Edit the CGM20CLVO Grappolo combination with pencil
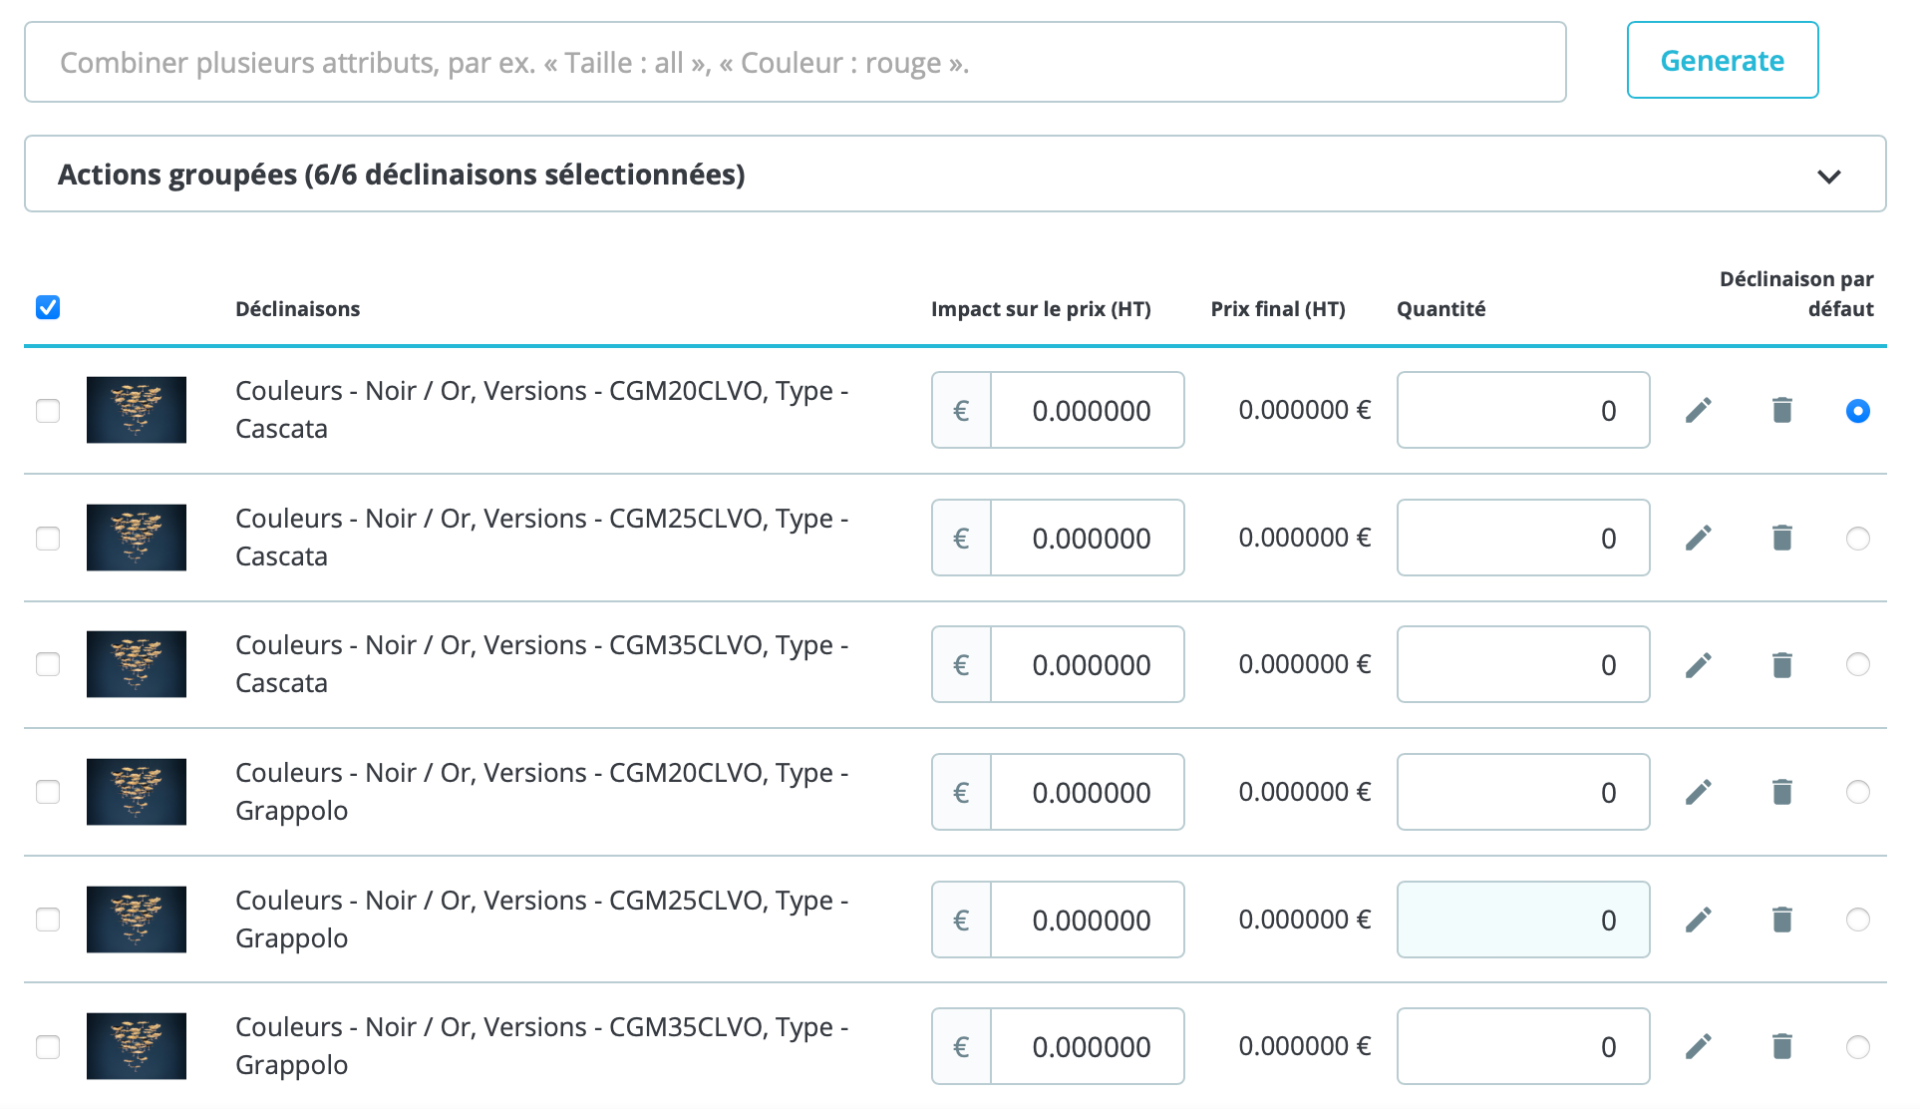1920x1109 pixels. (1698, 792)
